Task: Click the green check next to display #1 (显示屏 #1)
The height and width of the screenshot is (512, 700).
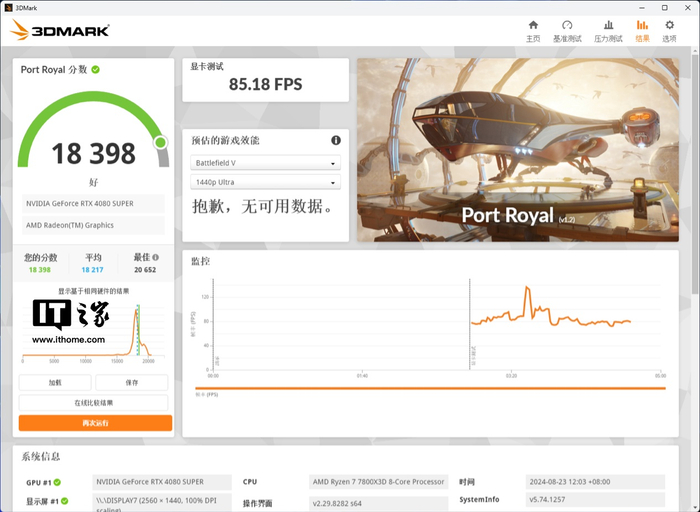Action: coord(65,501)
